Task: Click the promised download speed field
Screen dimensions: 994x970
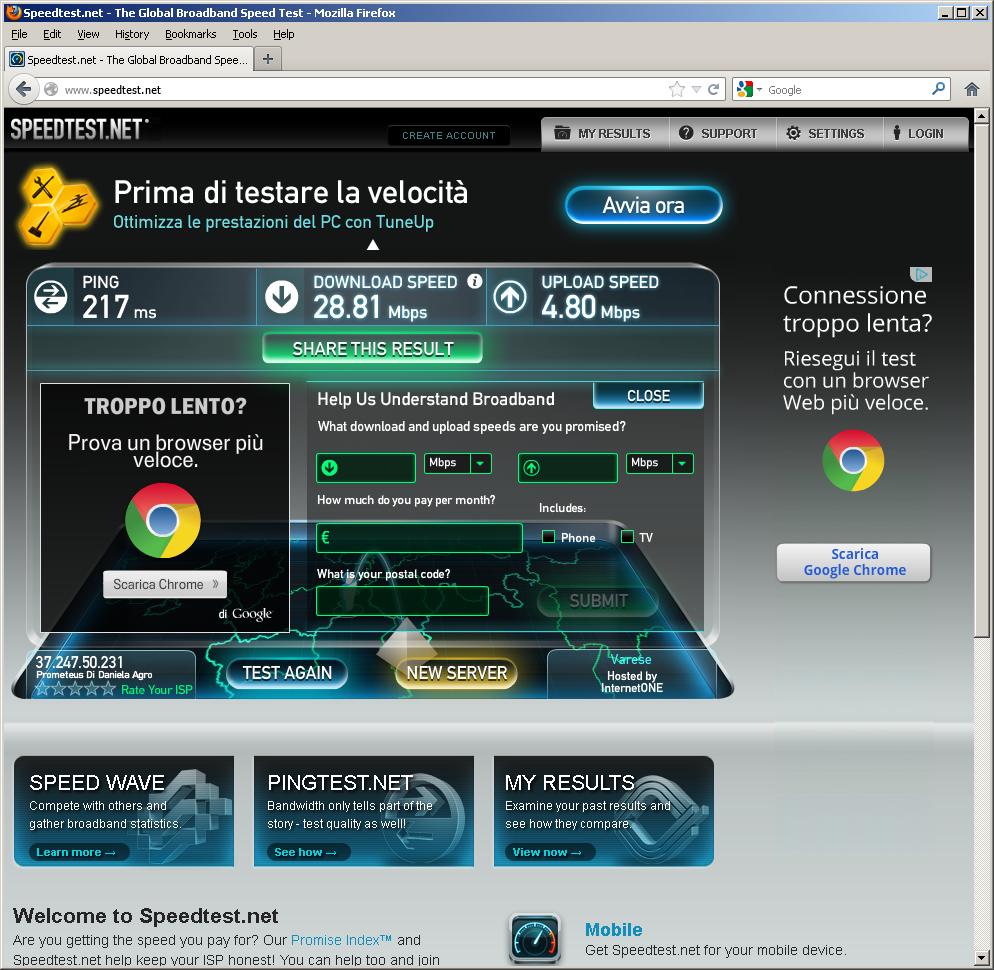Action: pyautogui.click(x=366, y=468)
